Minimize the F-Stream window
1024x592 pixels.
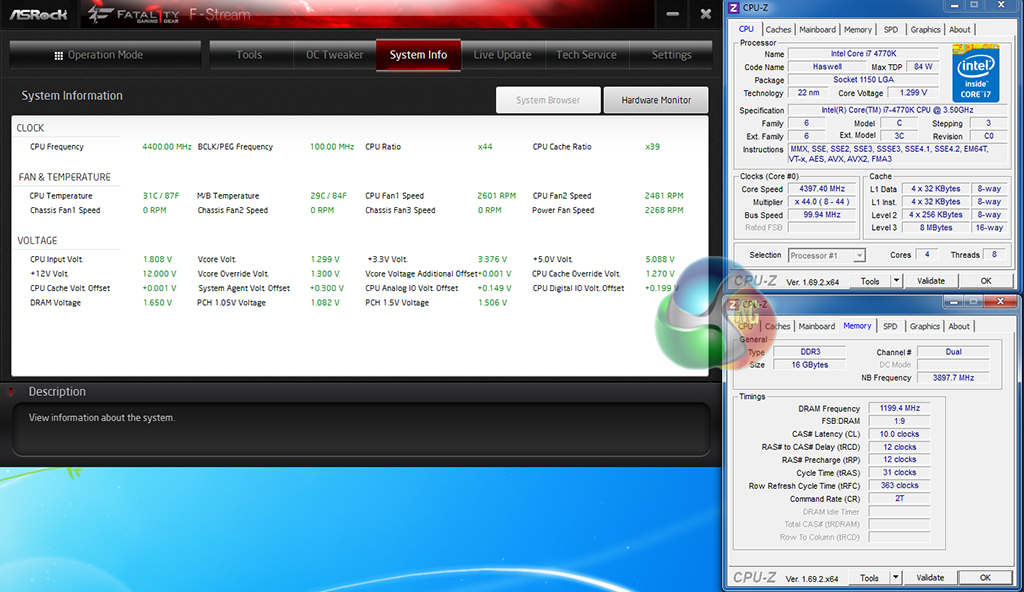673,14
